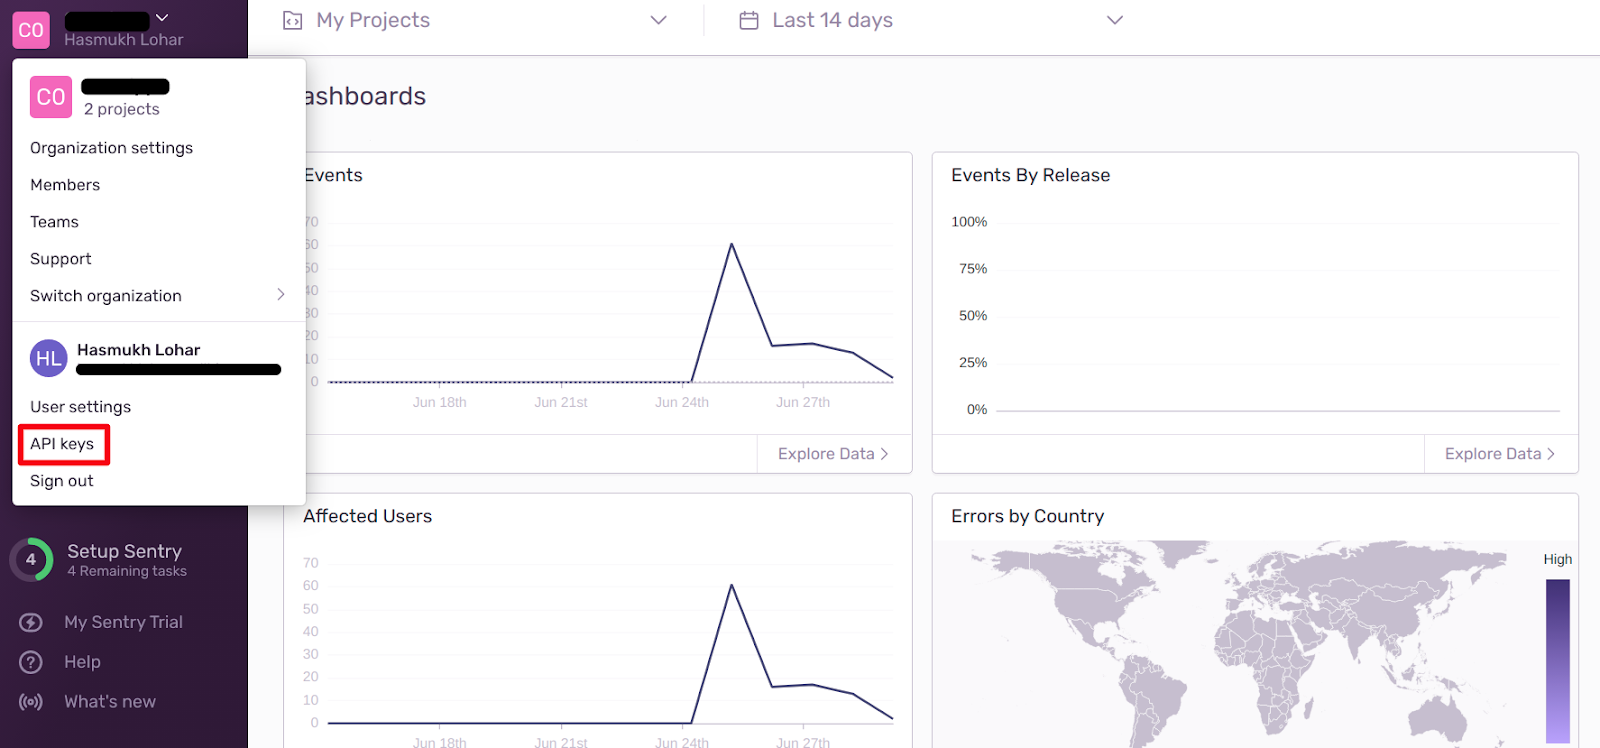The image size is (1600, 748).
Task: Expand the Switch organization submenu arrow
Action: pos(281,295)
